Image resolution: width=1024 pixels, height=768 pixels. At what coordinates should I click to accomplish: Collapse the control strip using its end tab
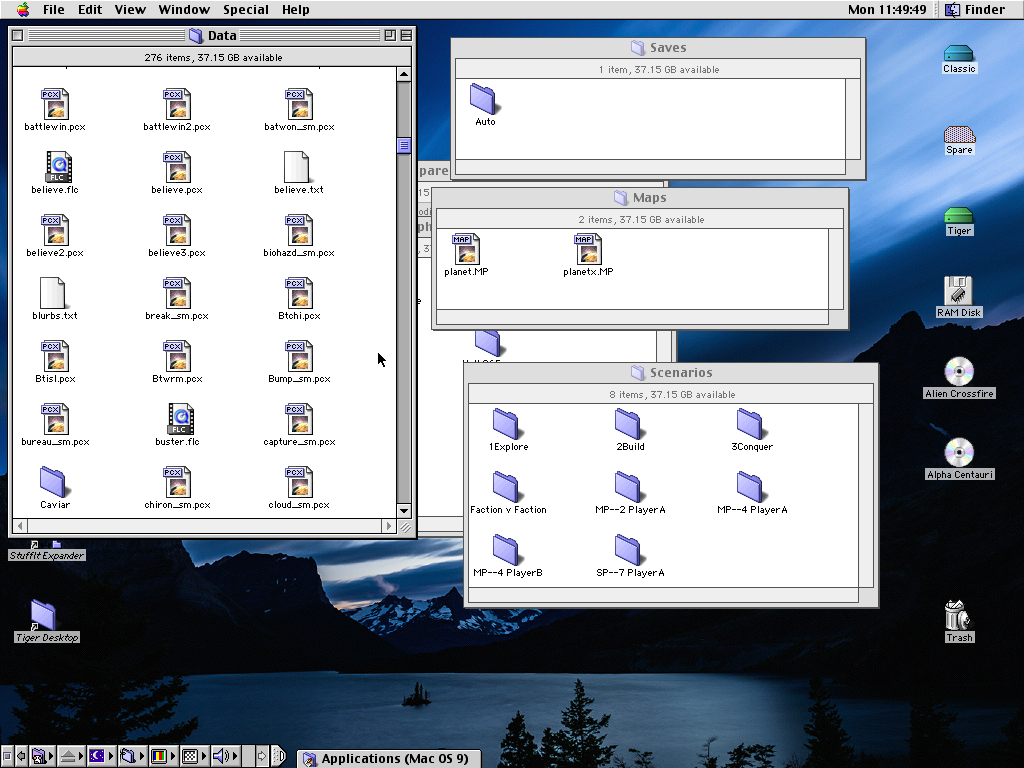(279, 756)
